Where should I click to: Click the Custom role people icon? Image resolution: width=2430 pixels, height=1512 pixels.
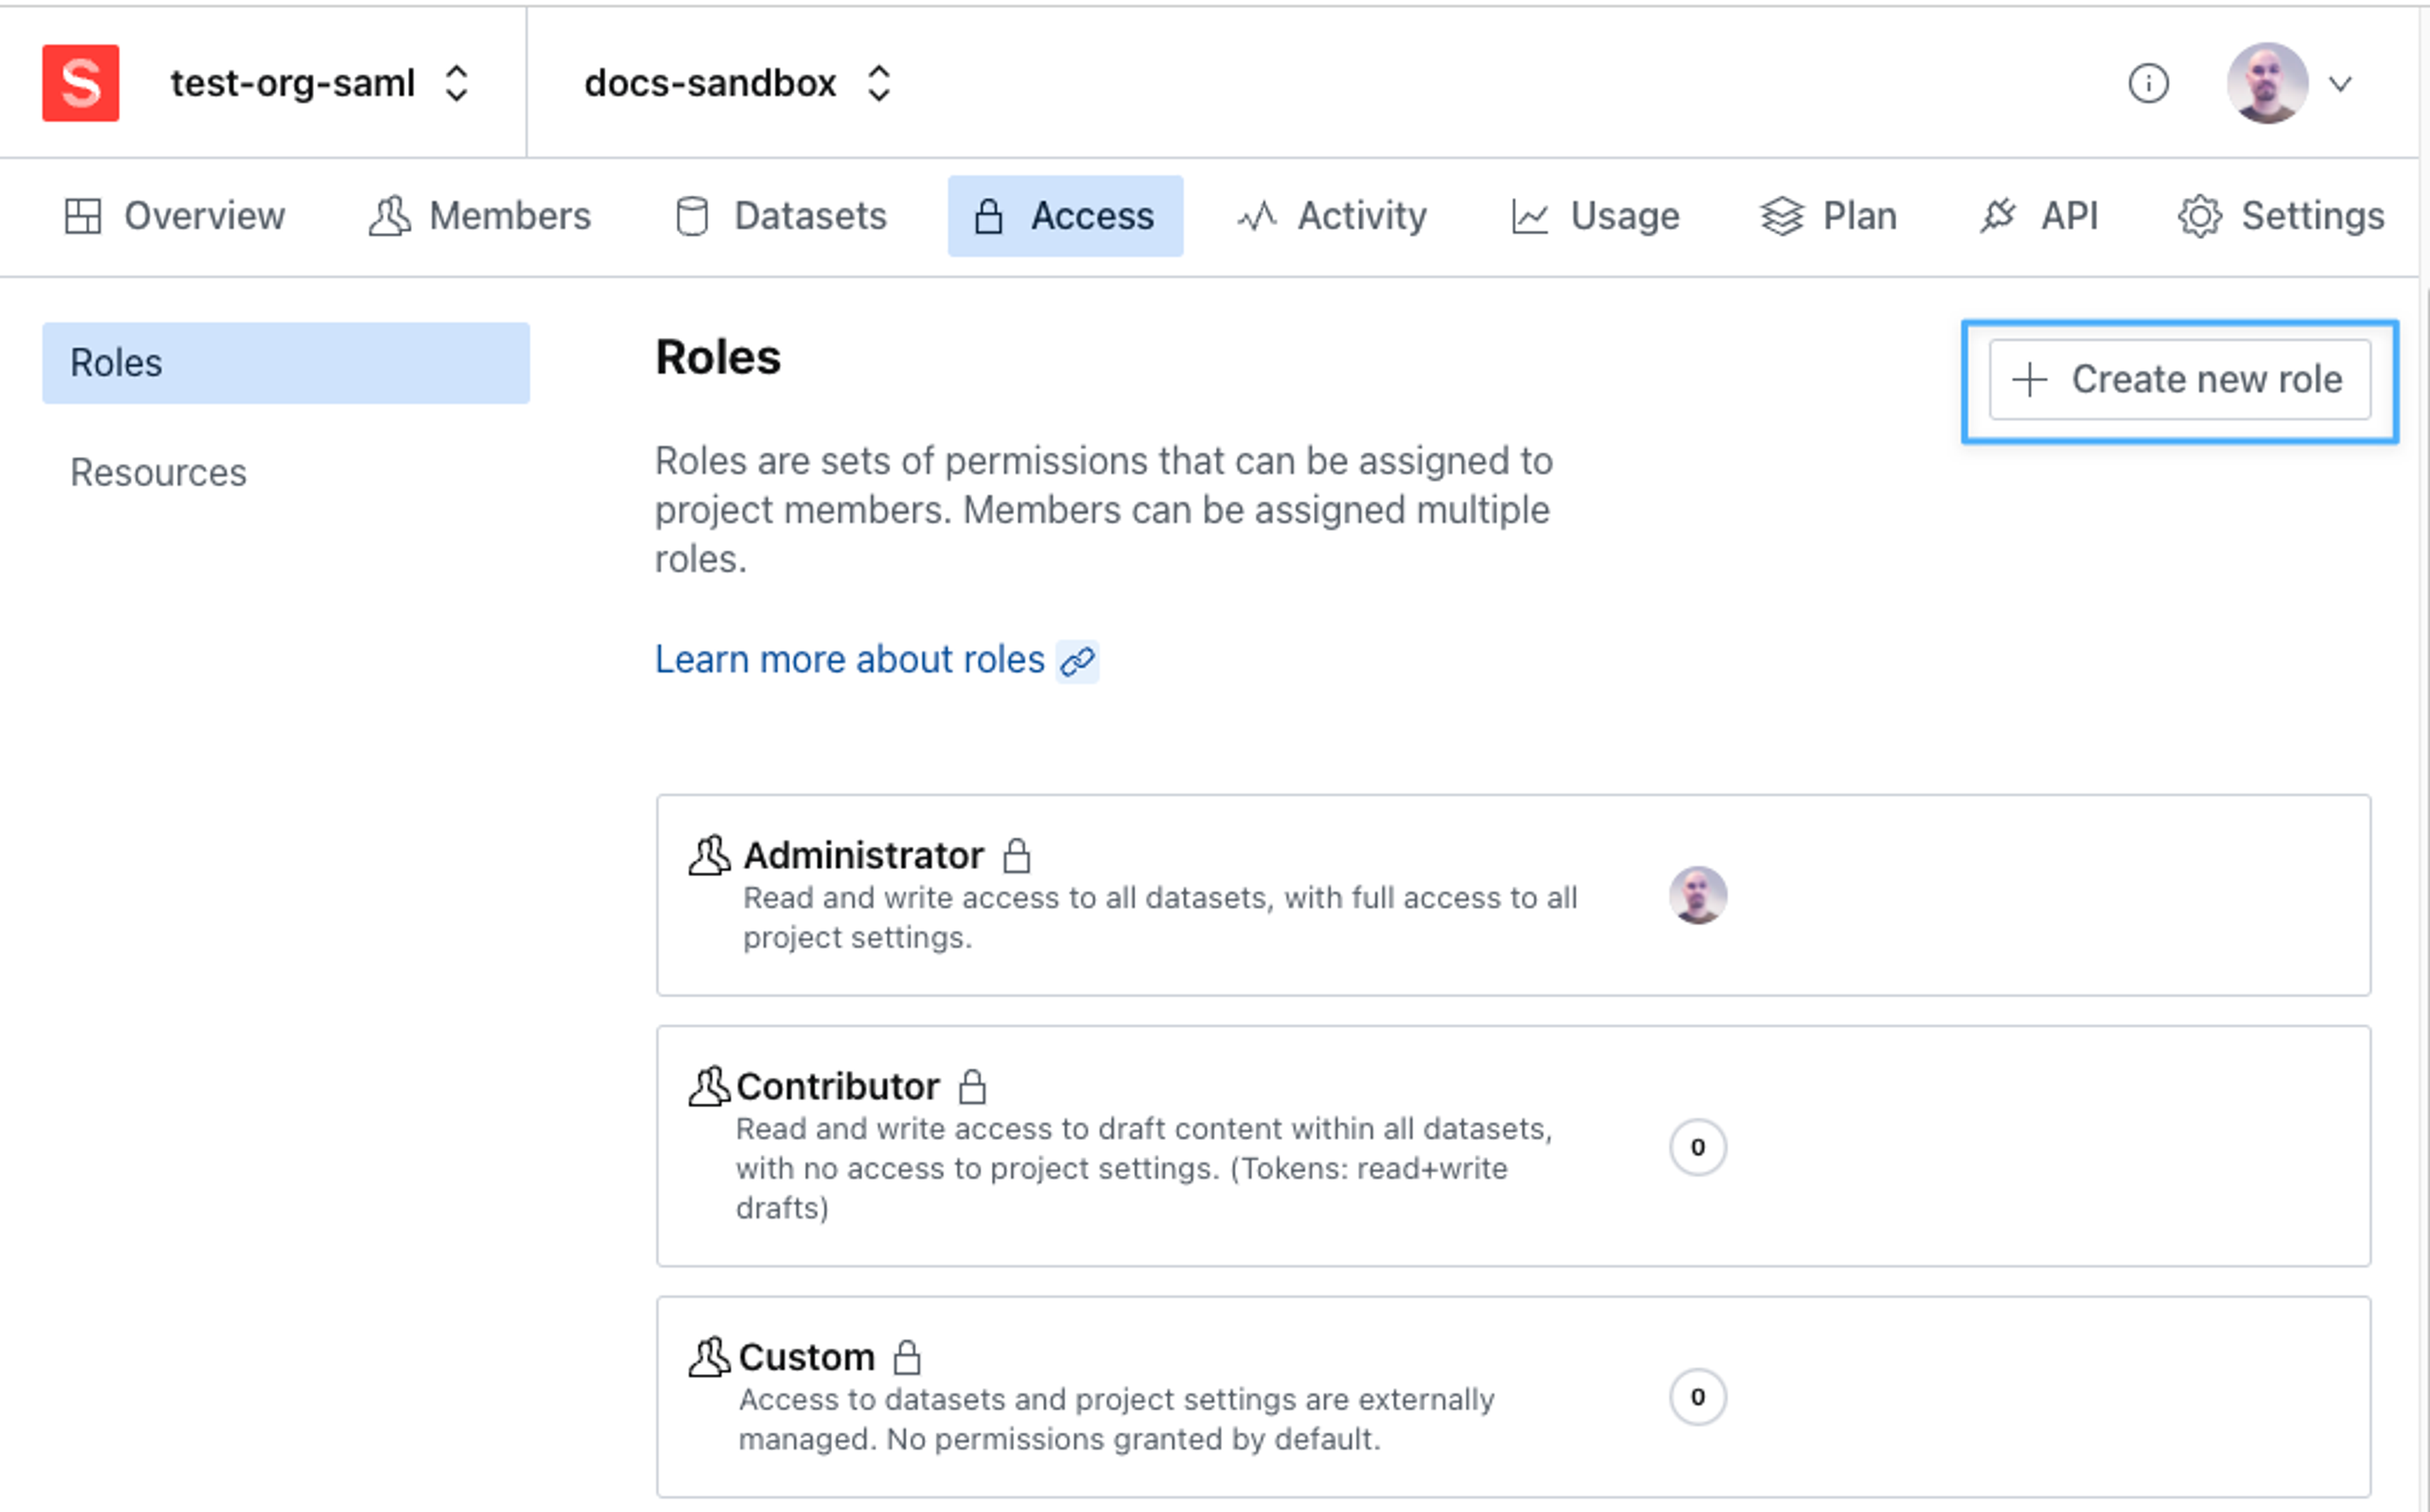pos(709,1358)
